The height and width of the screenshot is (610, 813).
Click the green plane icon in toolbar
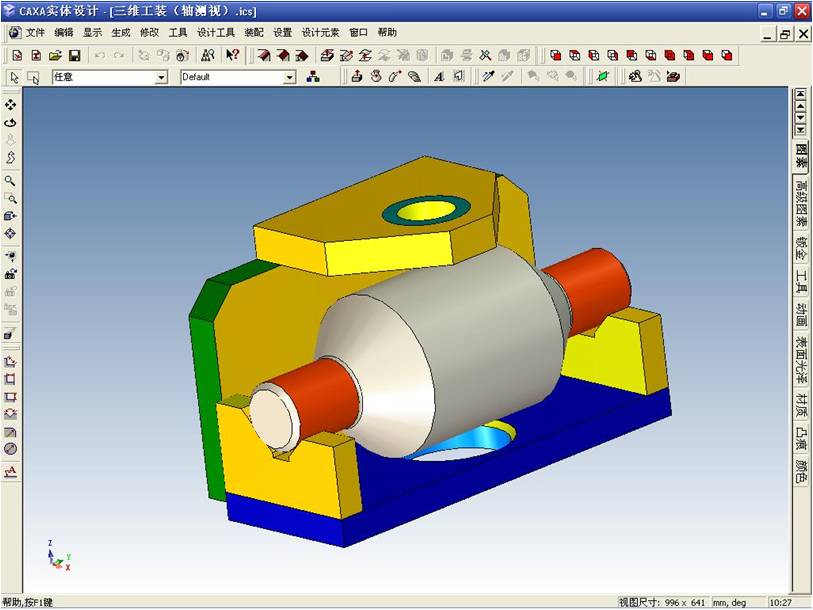[602, 76]
